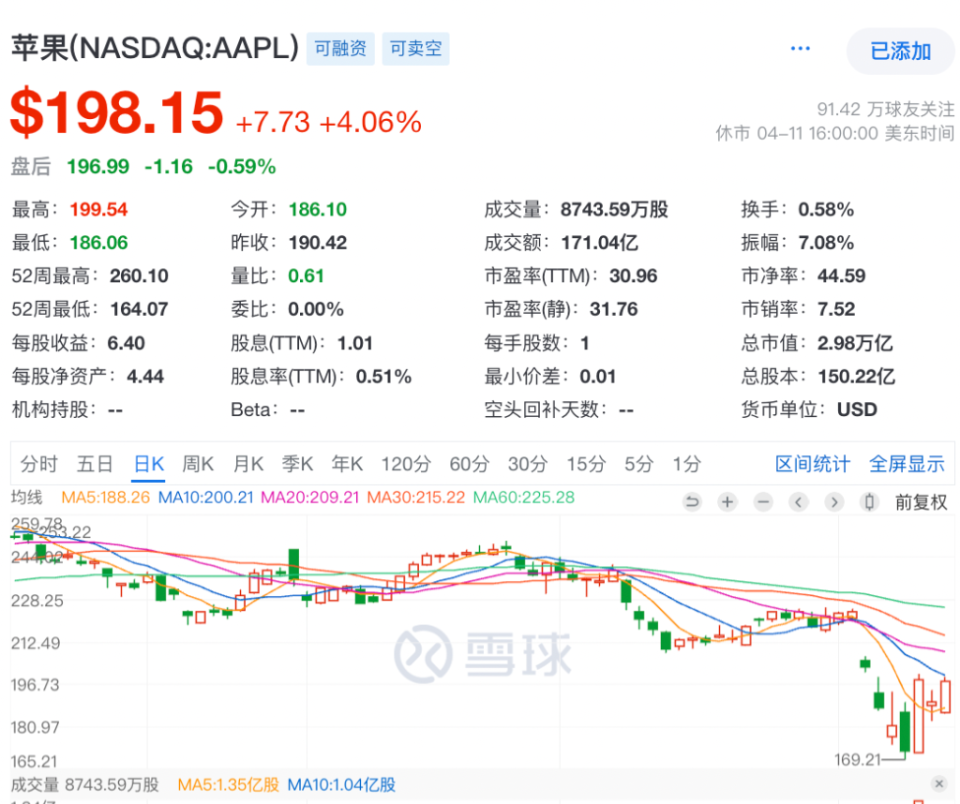Click the undo/reset chart icon

point(693,502)
